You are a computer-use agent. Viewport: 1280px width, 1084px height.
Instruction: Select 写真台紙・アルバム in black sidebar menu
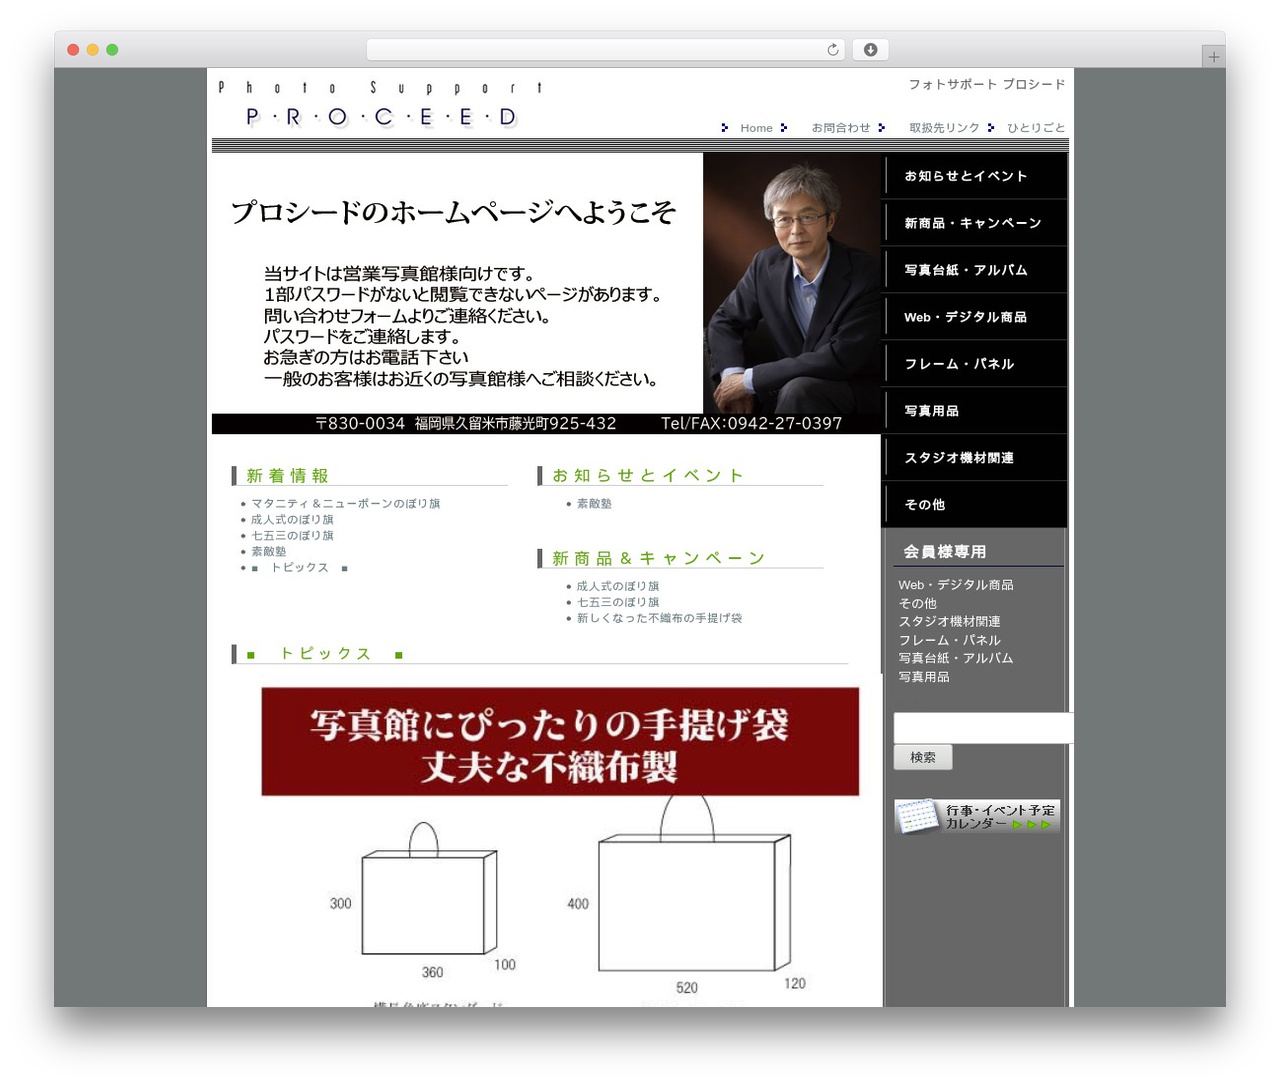click(x=974, y=270)
